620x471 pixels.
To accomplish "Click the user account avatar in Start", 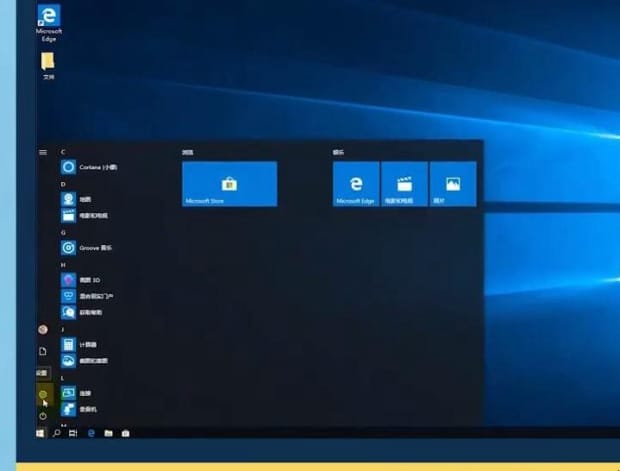I will click(43, 329).
